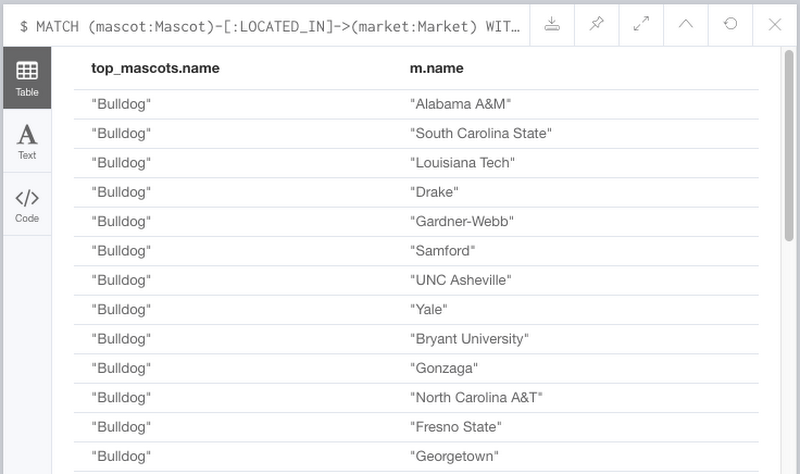Image resolution: width=800 pixels, height=474 pixels.
Task: Click the top_mascots.name column header
Action: coord(155,68)
